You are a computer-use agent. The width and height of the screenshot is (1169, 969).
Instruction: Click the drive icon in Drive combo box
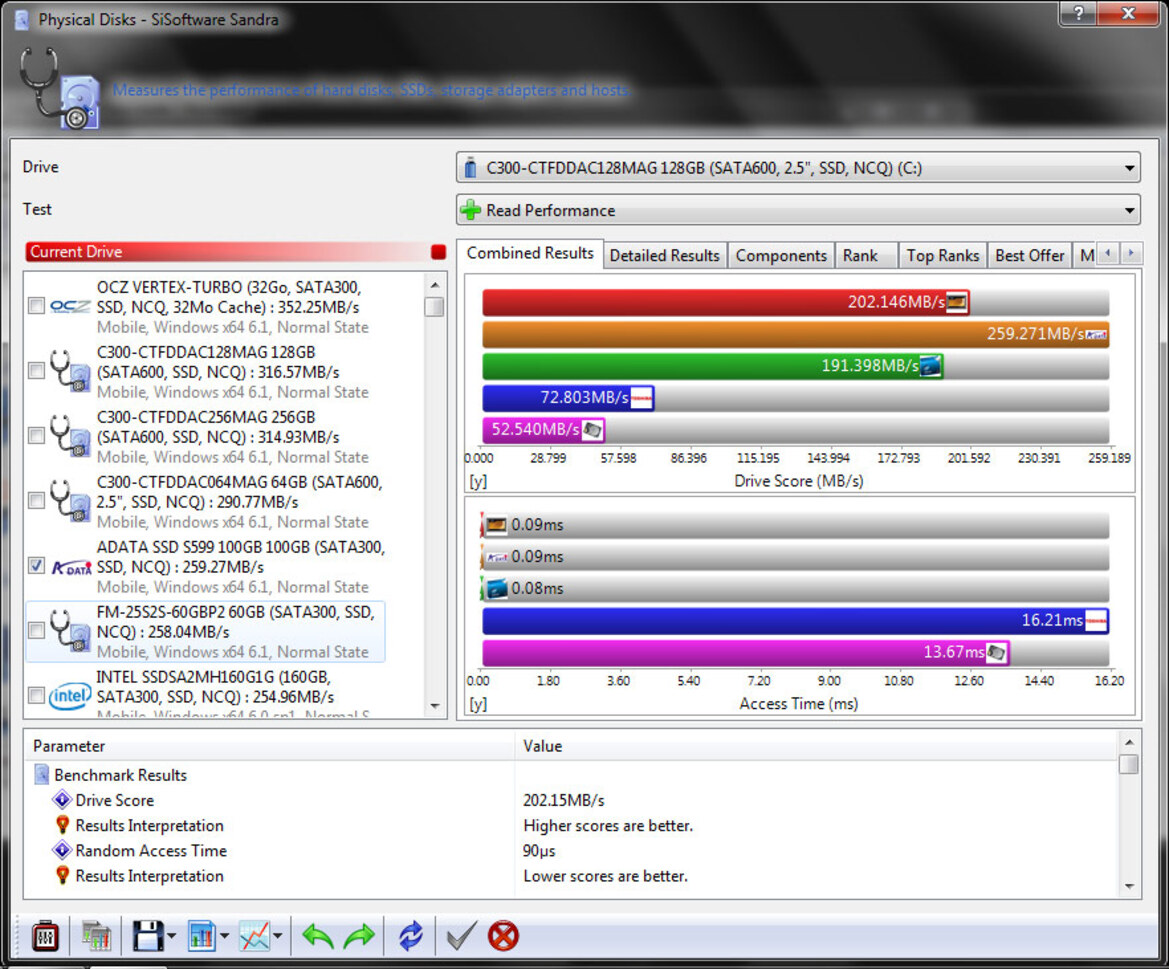pos(470,168)
